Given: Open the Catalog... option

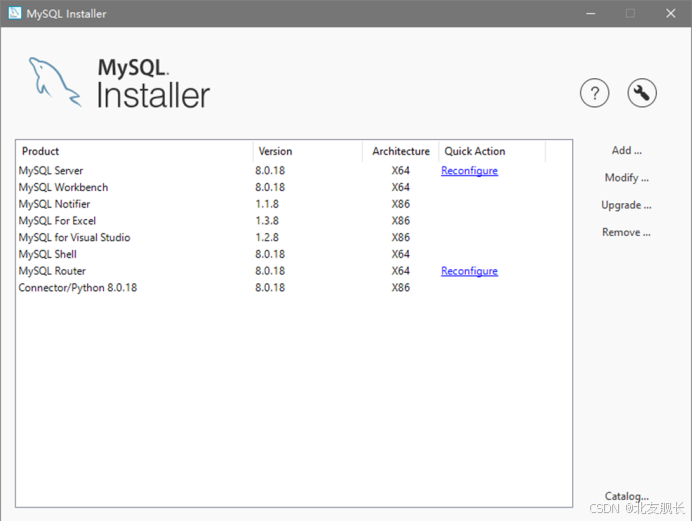Looking at the screenshot, I should (626, 496).
